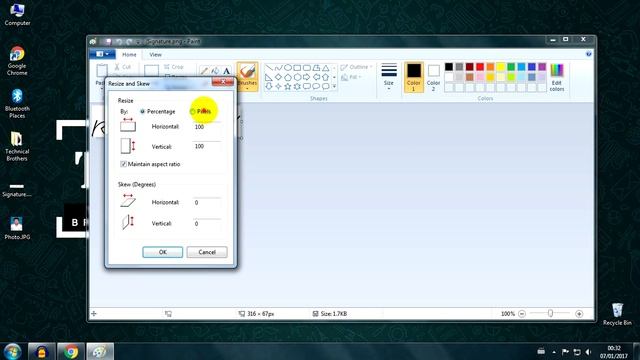Choose the Pentagon shape

tap(288, 77)
